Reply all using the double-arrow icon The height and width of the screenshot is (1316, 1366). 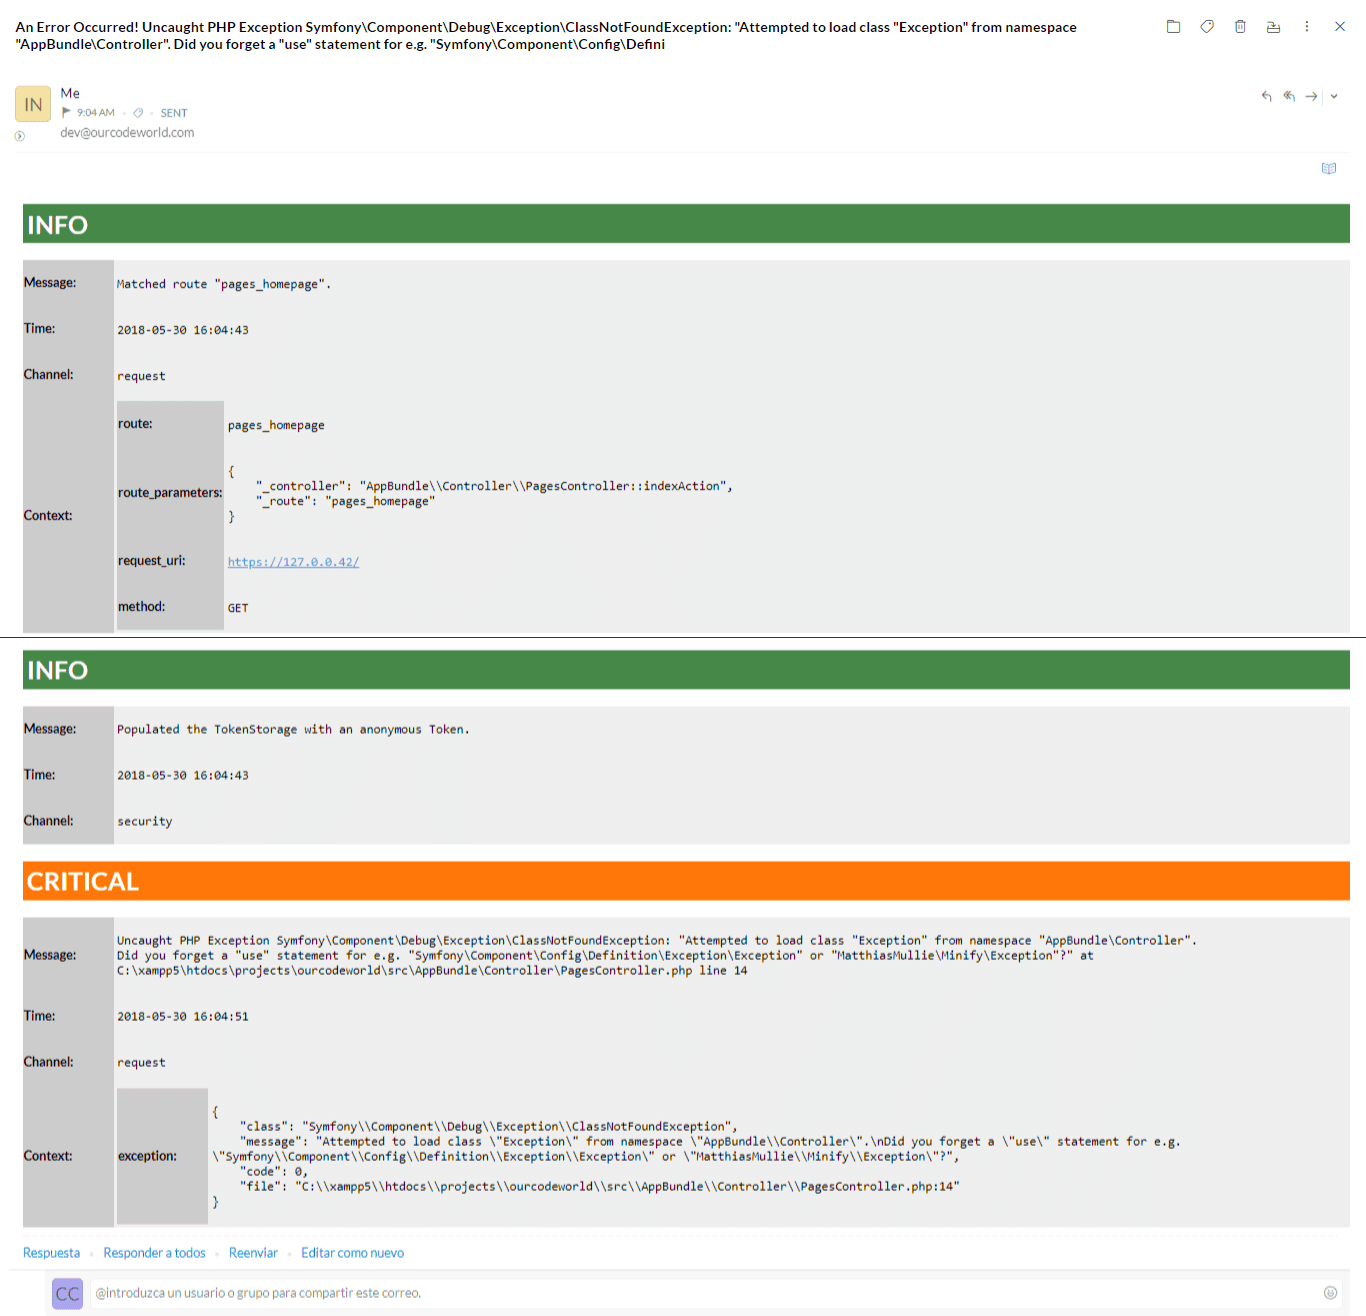pos(1289,97)
